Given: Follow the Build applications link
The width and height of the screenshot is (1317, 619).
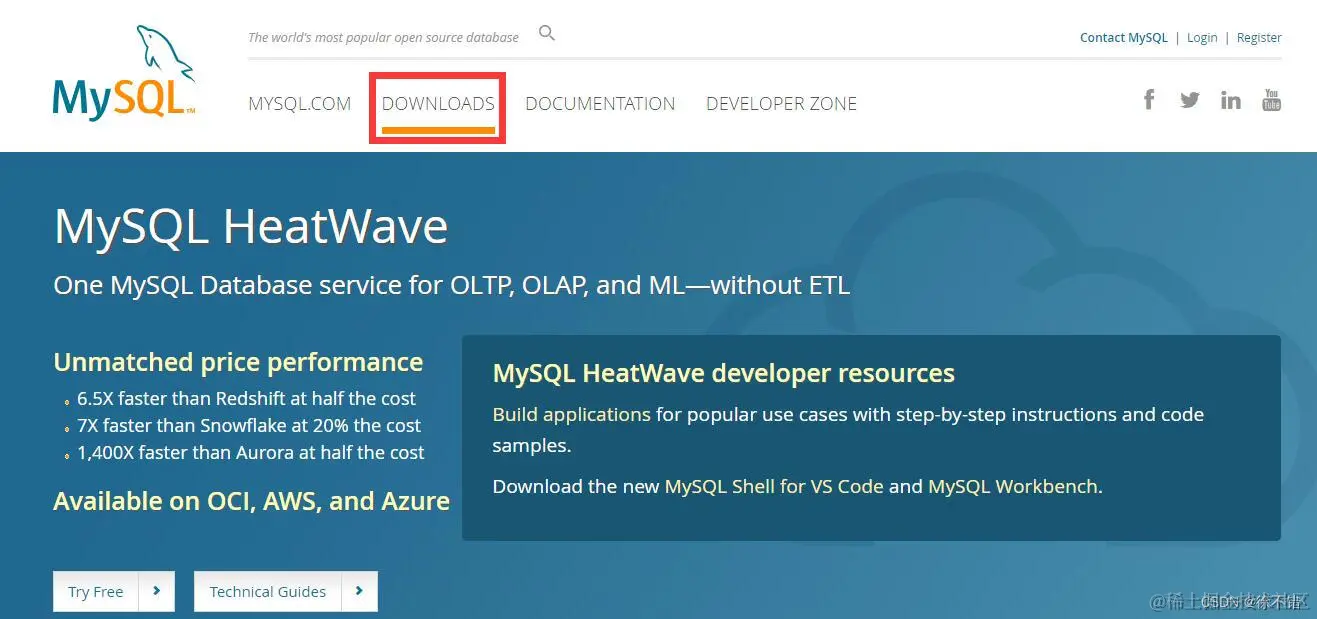Looking at the screenshot, I should 572,414.
